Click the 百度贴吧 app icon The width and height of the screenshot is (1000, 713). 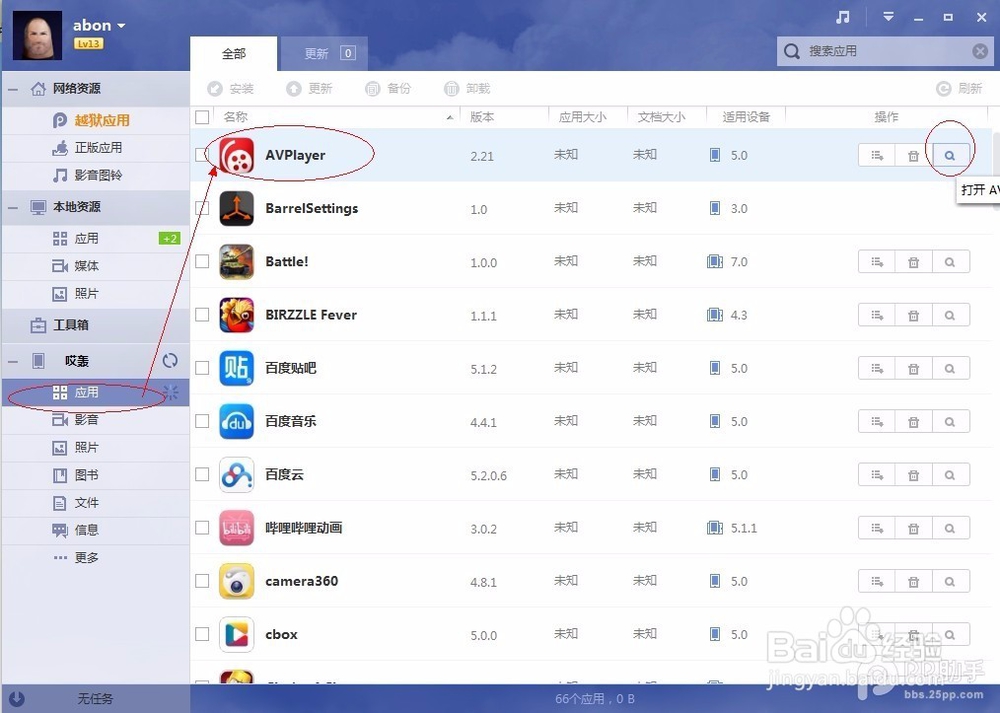coord(237,368)
